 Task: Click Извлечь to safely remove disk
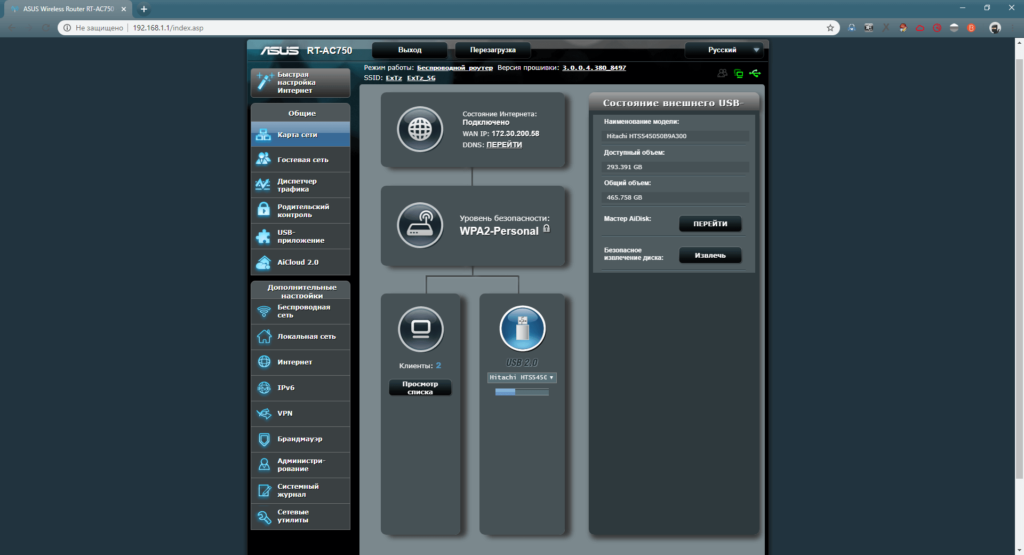pos(710,255)
